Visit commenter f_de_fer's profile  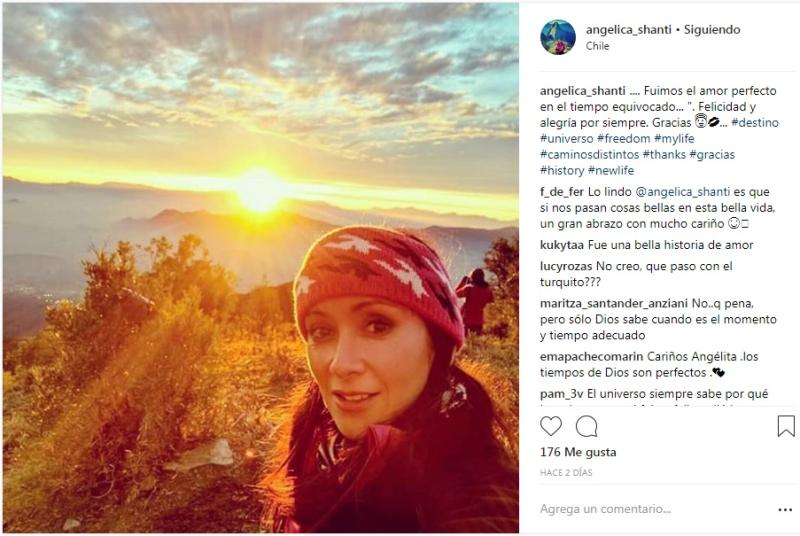pyautogui.click(x=562, y=192)
